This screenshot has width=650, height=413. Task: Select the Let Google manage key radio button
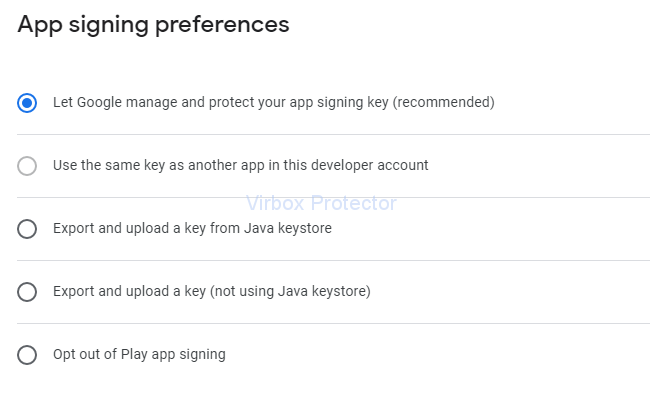point(27,102)
